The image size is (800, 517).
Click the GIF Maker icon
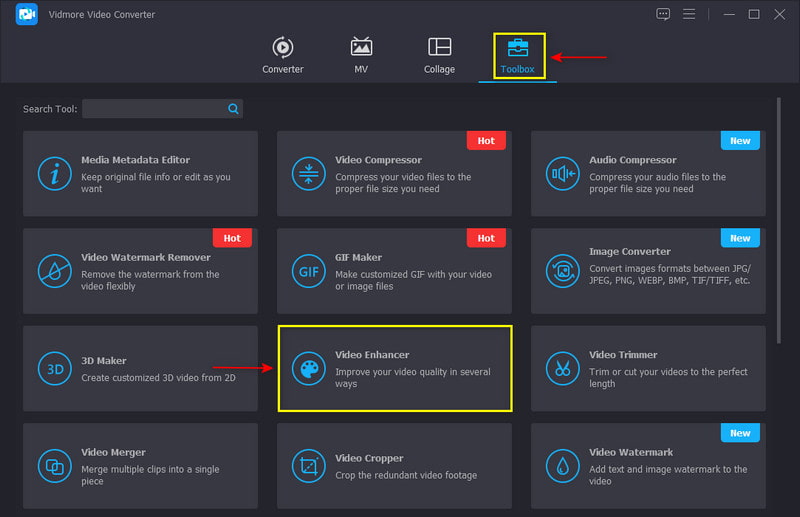(309, 271)
